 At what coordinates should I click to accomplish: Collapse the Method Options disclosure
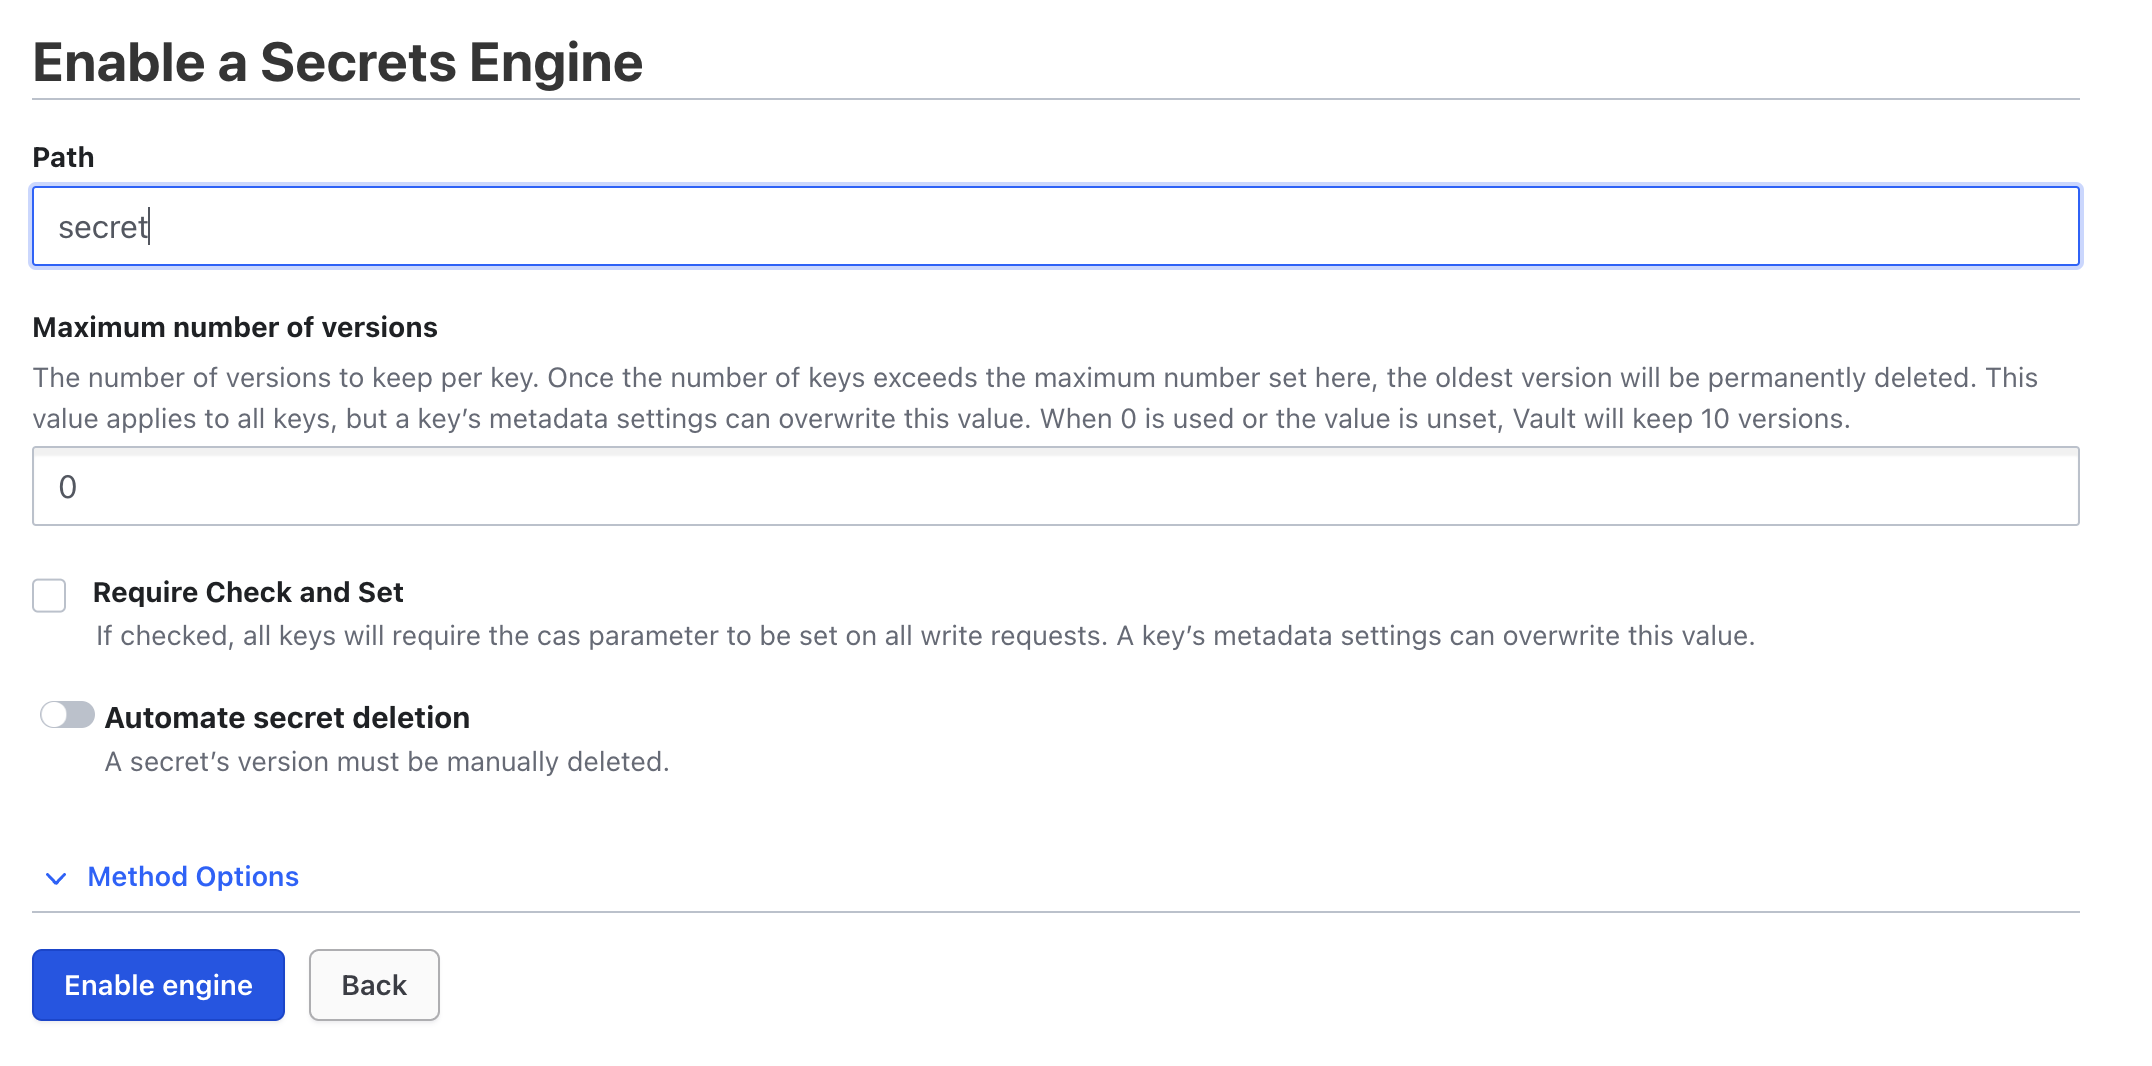click(x=192, y=877)
